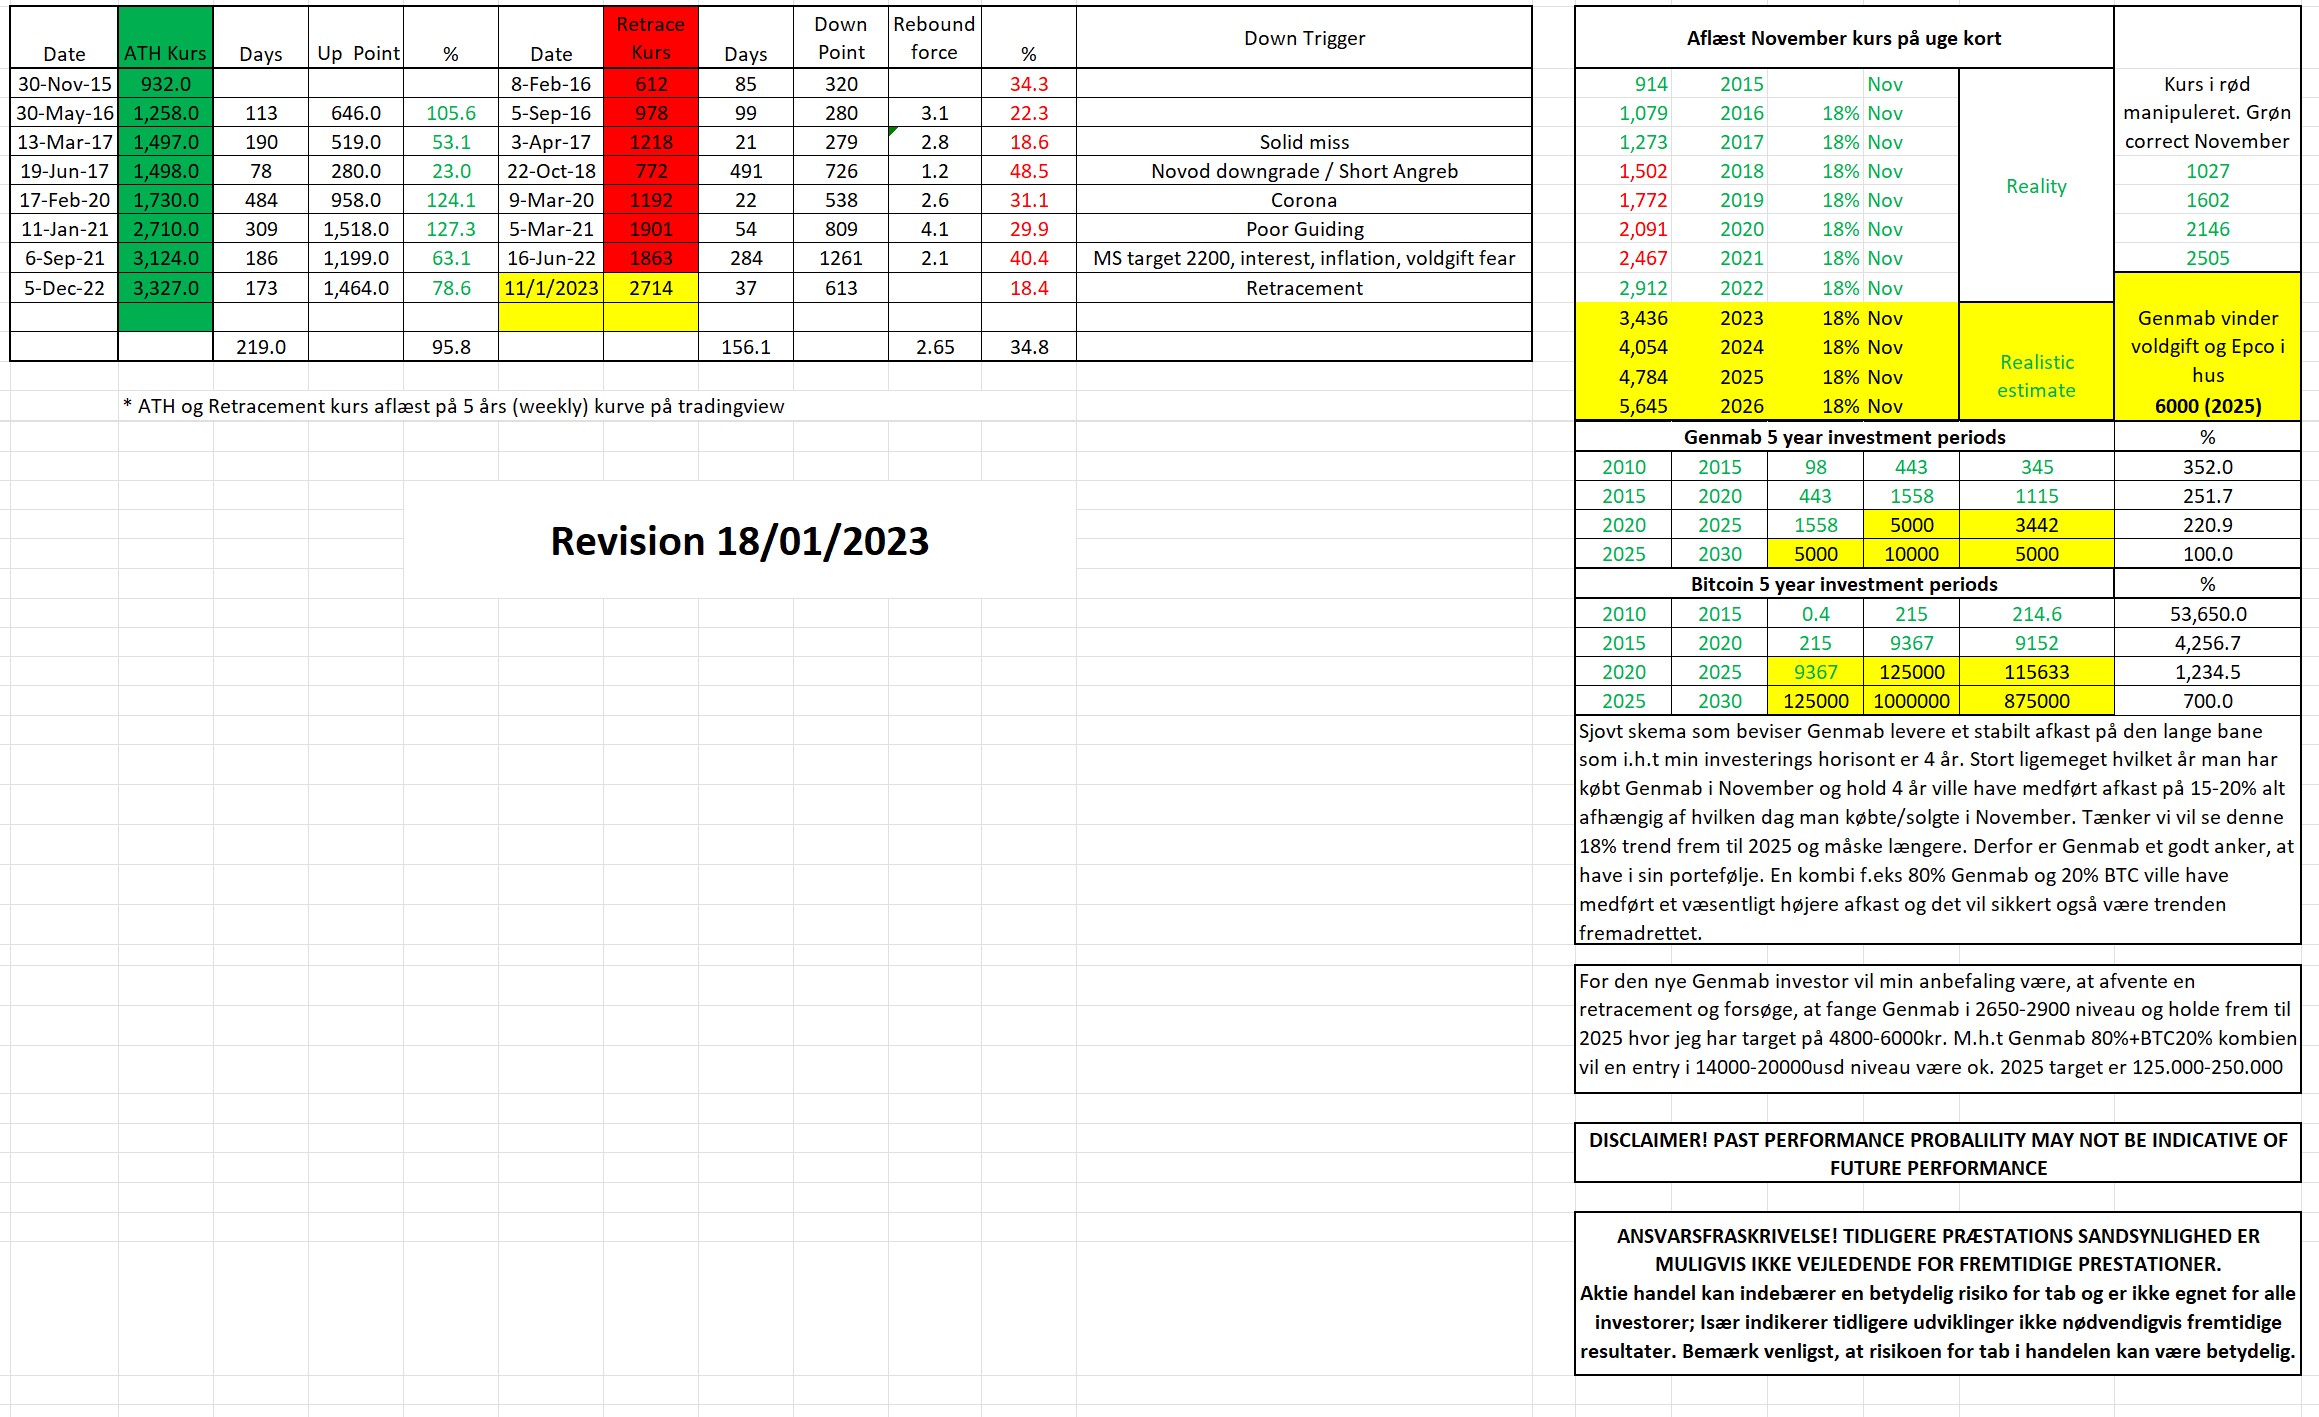
Task: Click 'Novod downgrade / Short Angreb' cell
Action: (x=1304, y=171)
